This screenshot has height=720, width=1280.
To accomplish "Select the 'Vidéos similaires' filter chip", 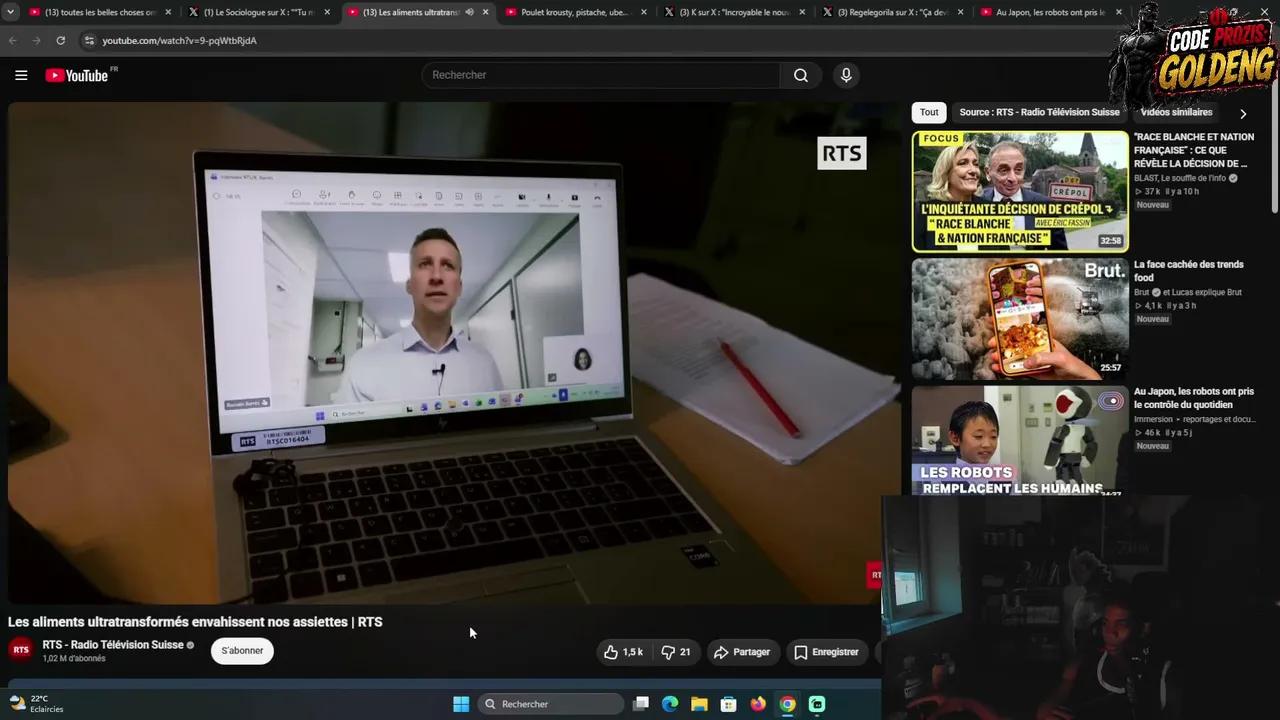I will point(1176,112).
